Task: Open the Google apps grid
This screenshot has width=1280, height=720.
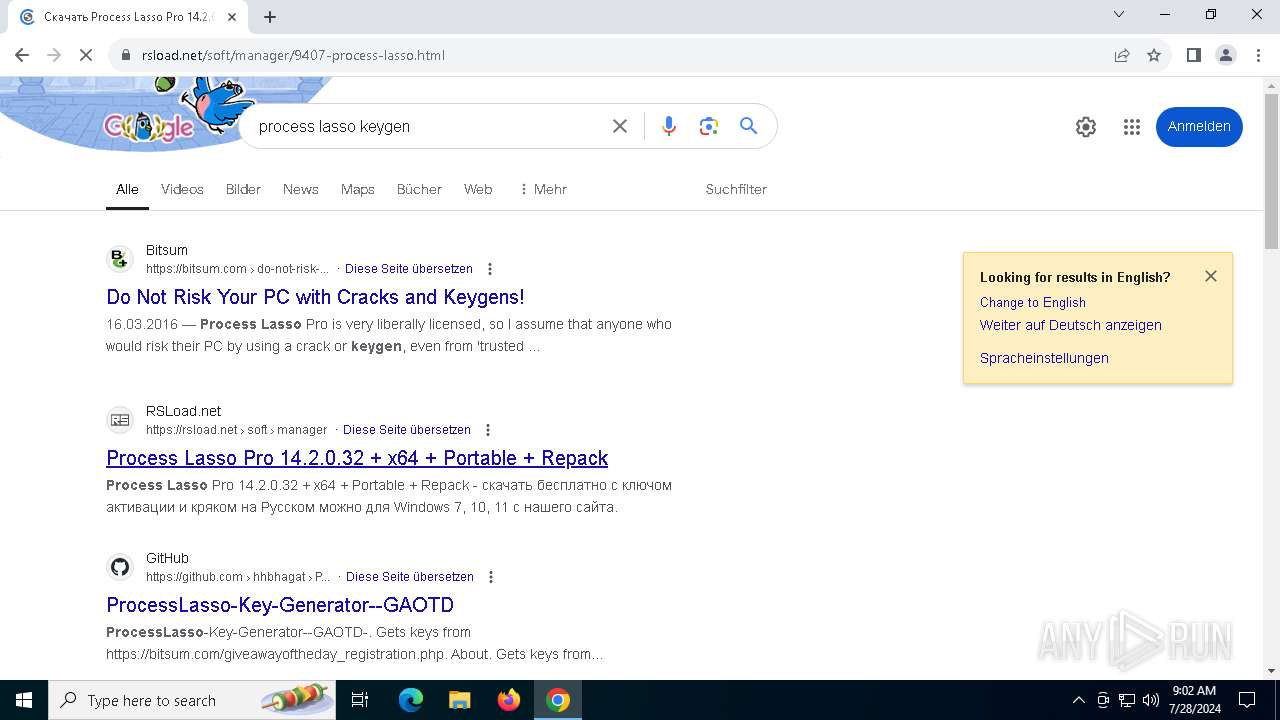Action: [x=1132, y=127]
